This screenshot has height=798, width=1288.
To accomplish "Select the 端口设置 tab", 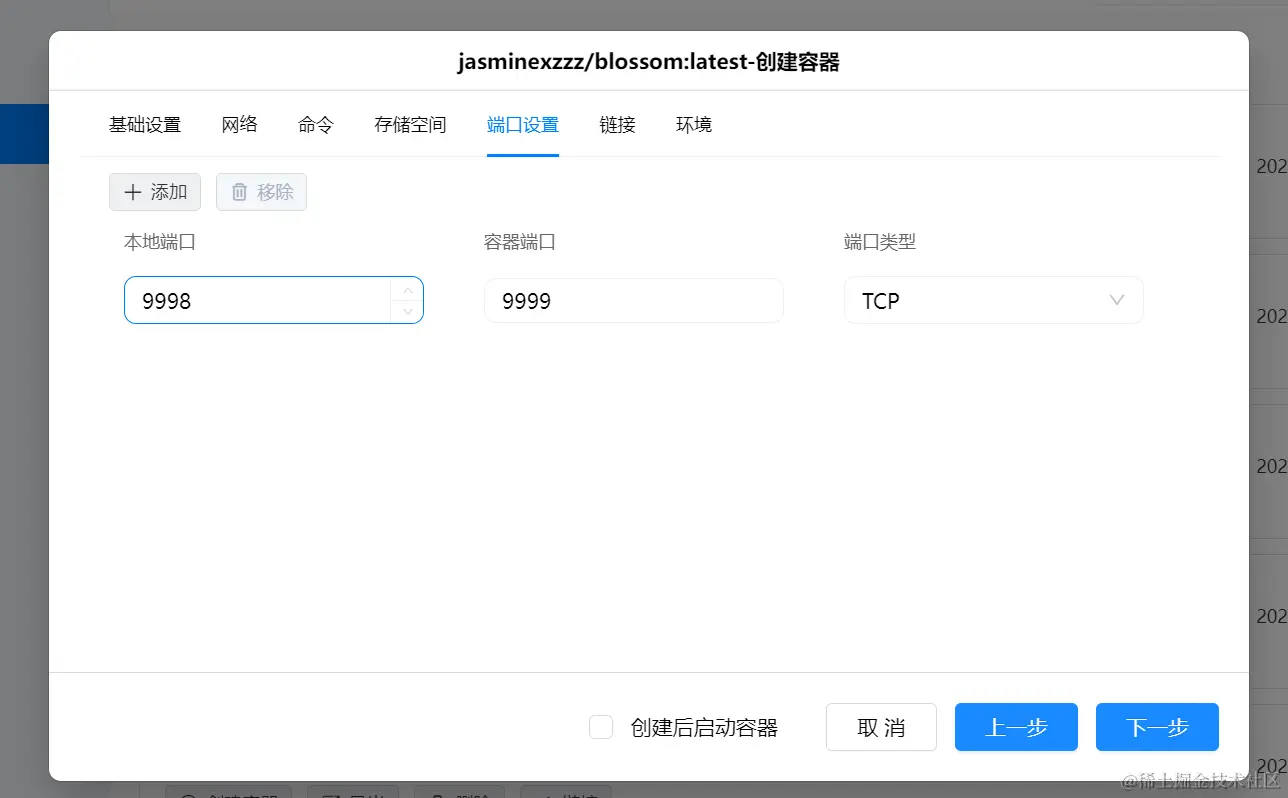I will 522,124.
